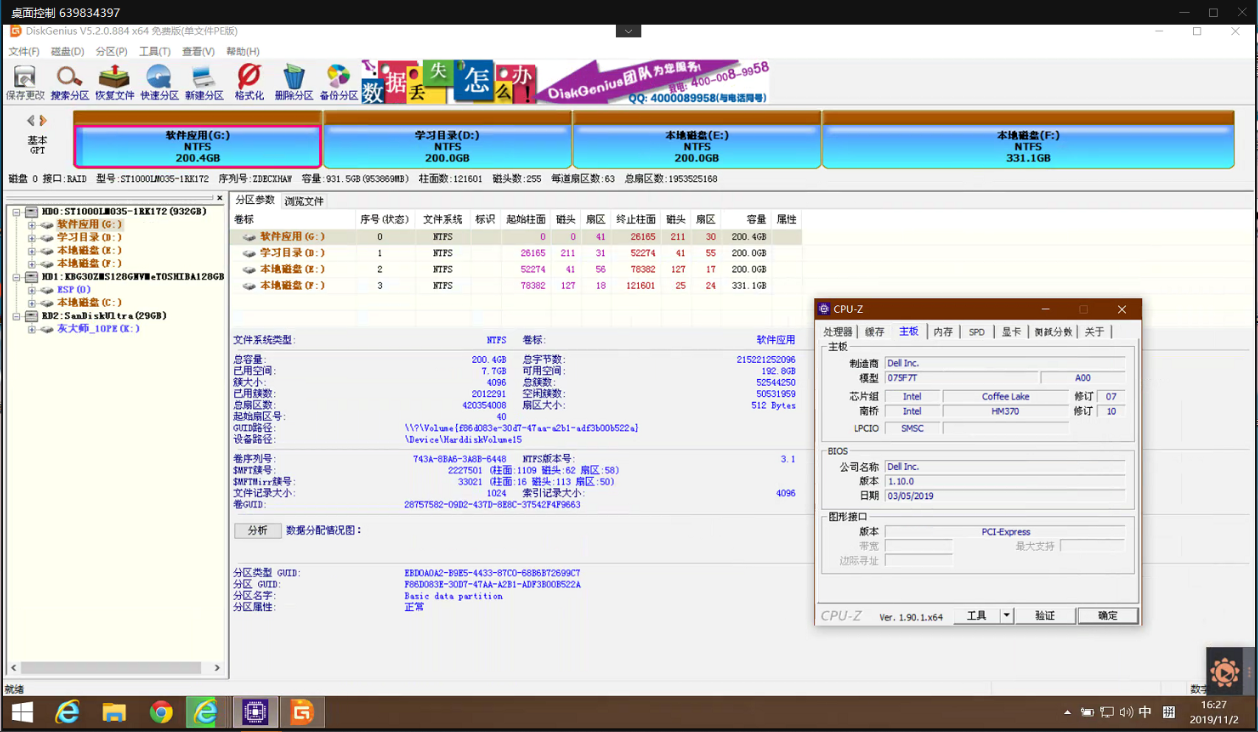This screenshot has width=1258, height=732.
Task: Go to previous disk with left arrow
Action: click(31, 121)
